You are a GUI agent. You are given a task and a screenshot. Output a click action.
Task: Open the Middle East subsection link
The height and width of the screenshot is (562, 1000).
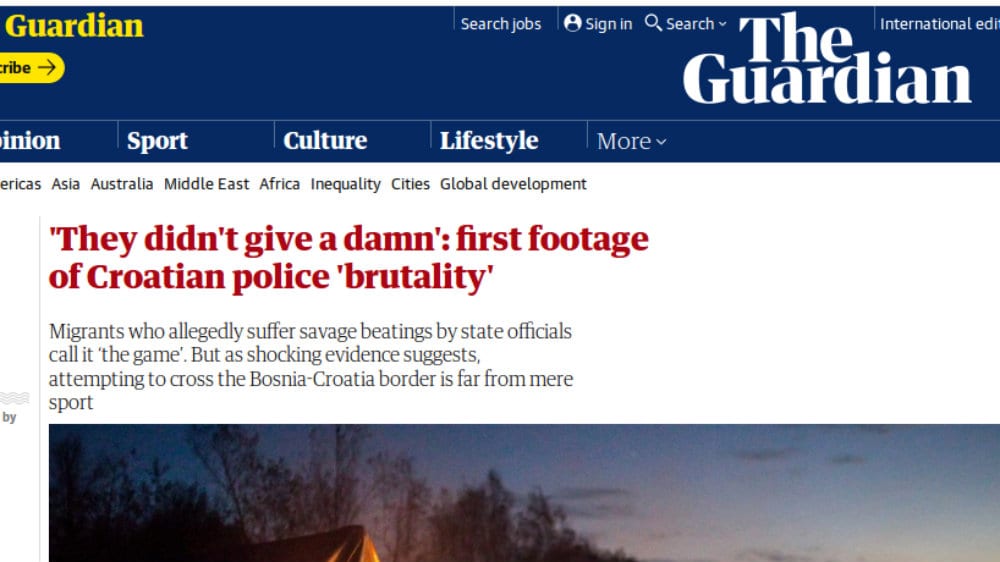click(206, 184)
